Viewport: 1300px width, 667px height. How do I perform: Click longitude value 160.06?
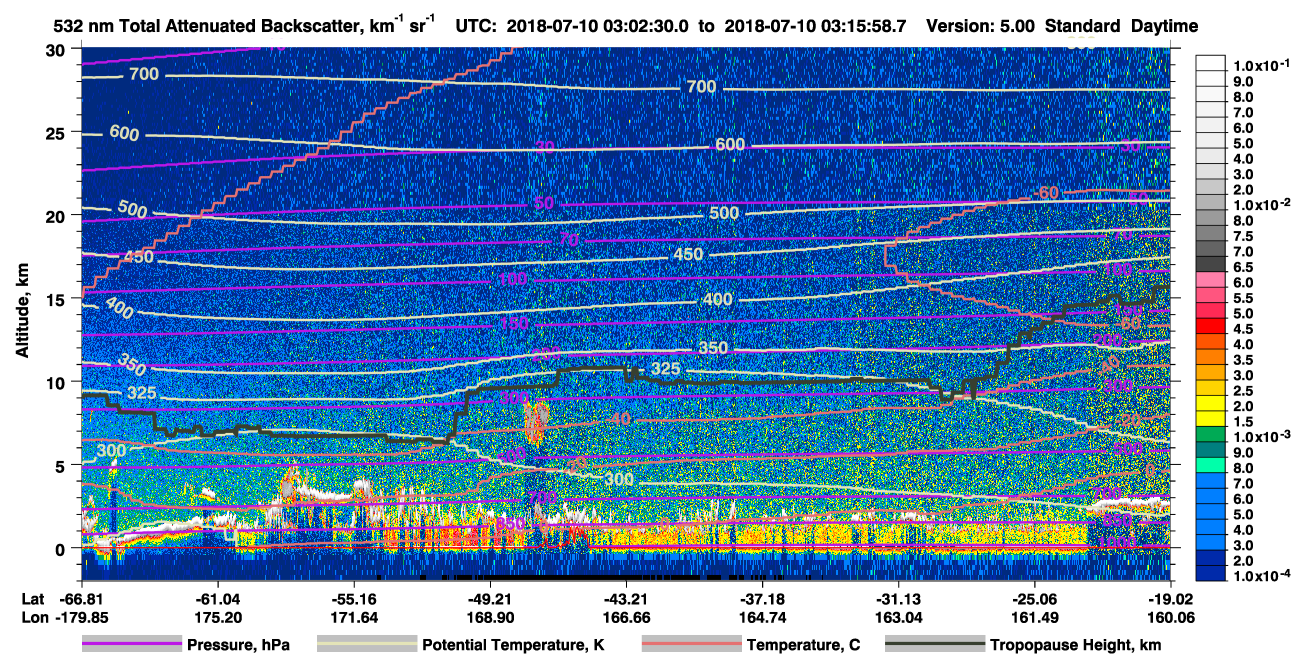point(1171,617)
